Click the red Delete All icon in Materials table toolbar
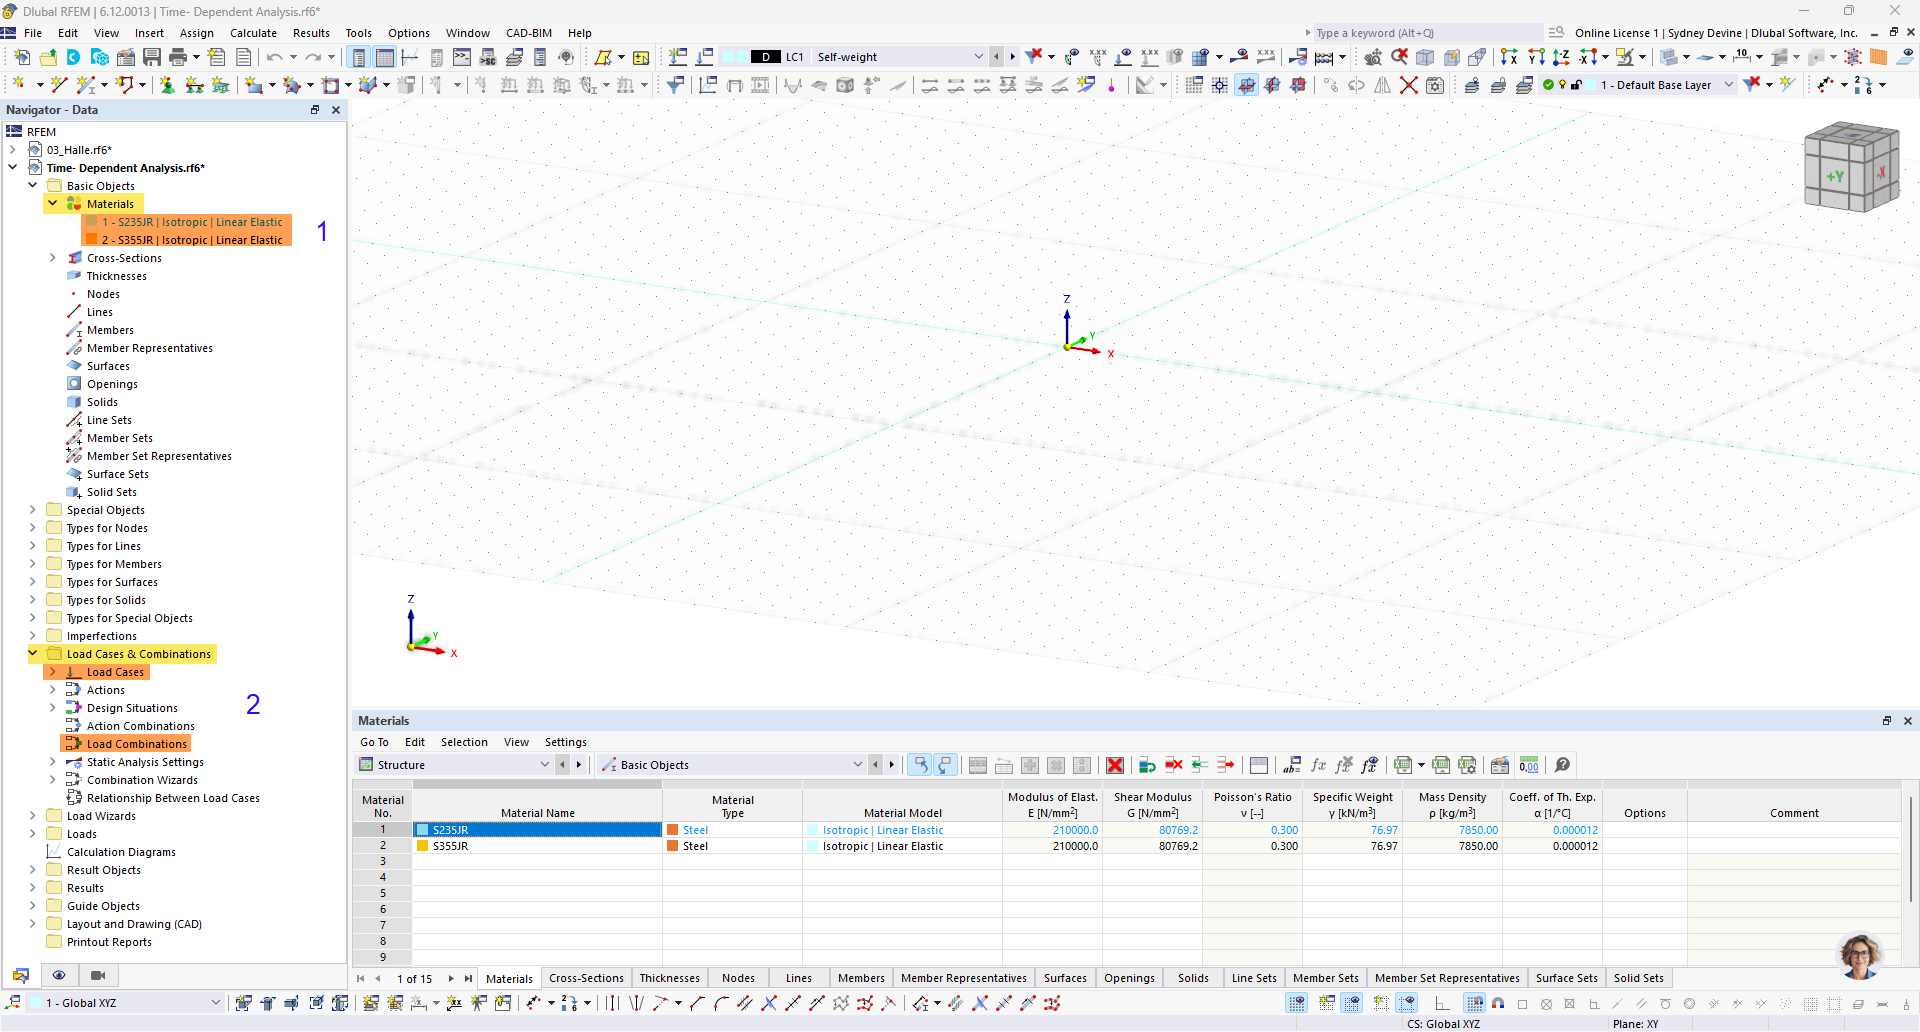Viewport: 1920px width, 1032px height. tap(1115, 765)
